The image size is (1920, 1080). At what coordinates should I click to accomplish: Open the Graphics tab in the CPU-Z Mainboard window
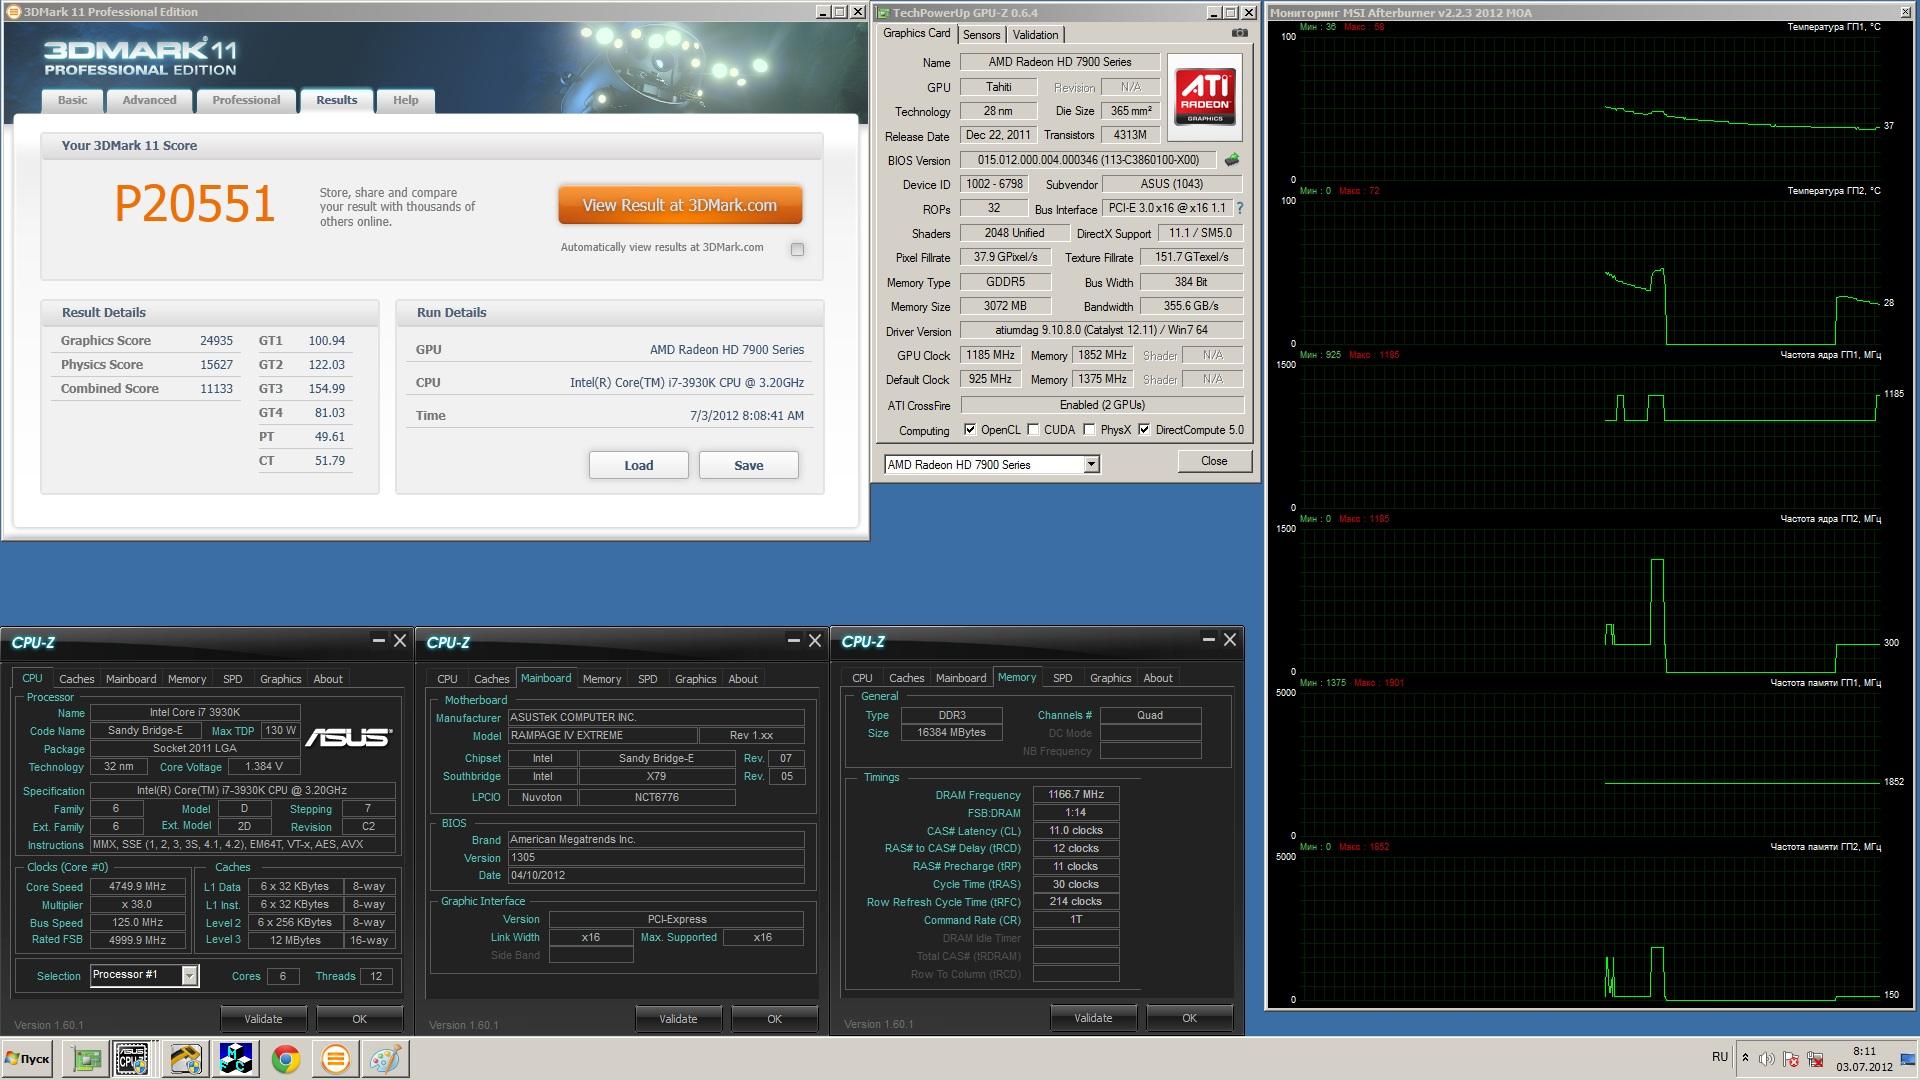tap(695, 679)
